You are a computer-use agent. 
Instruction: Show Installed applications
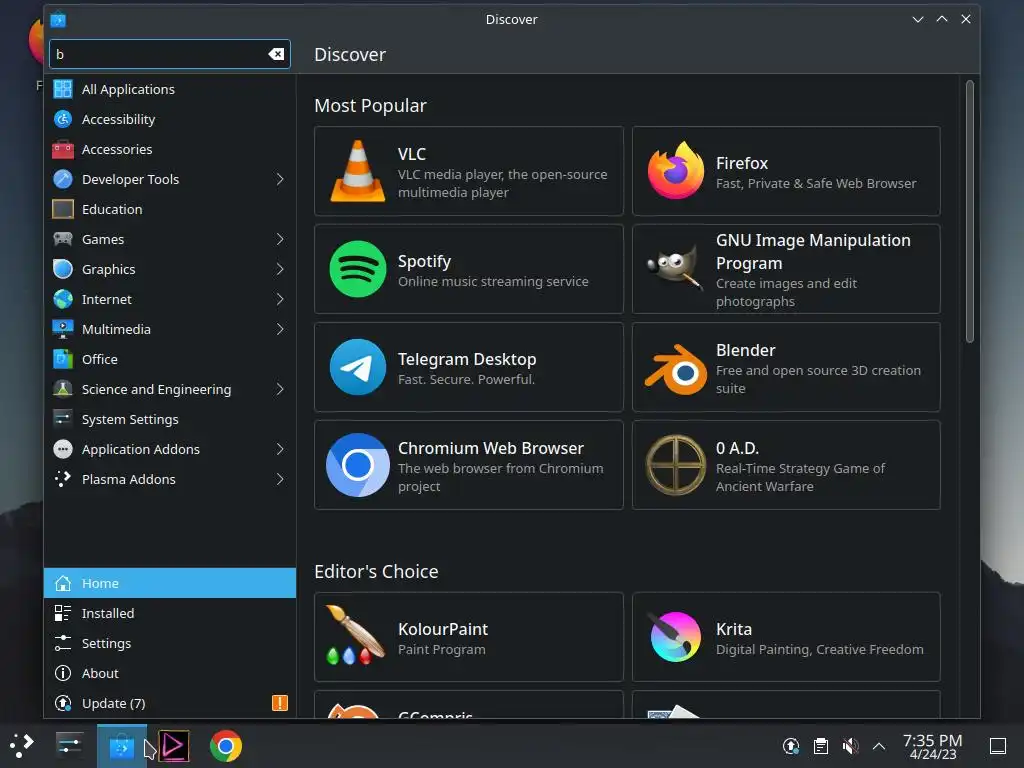[170, 613]
